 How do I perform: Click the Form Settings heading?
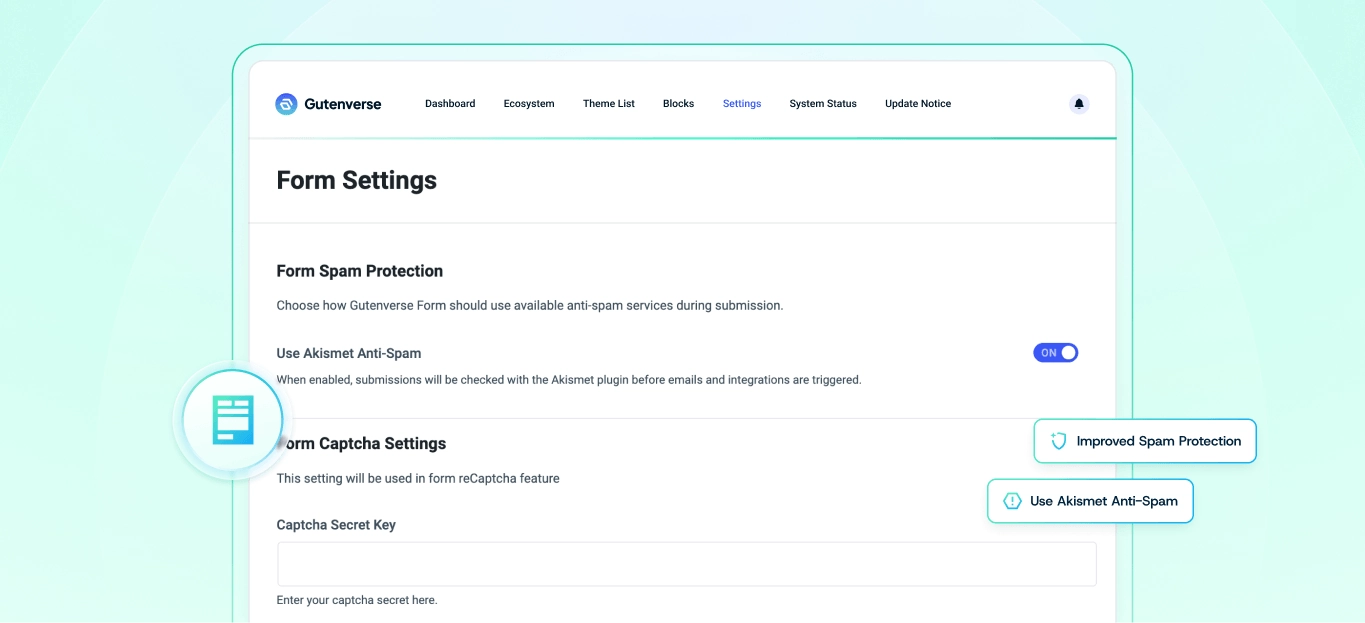tap(357, 180)
